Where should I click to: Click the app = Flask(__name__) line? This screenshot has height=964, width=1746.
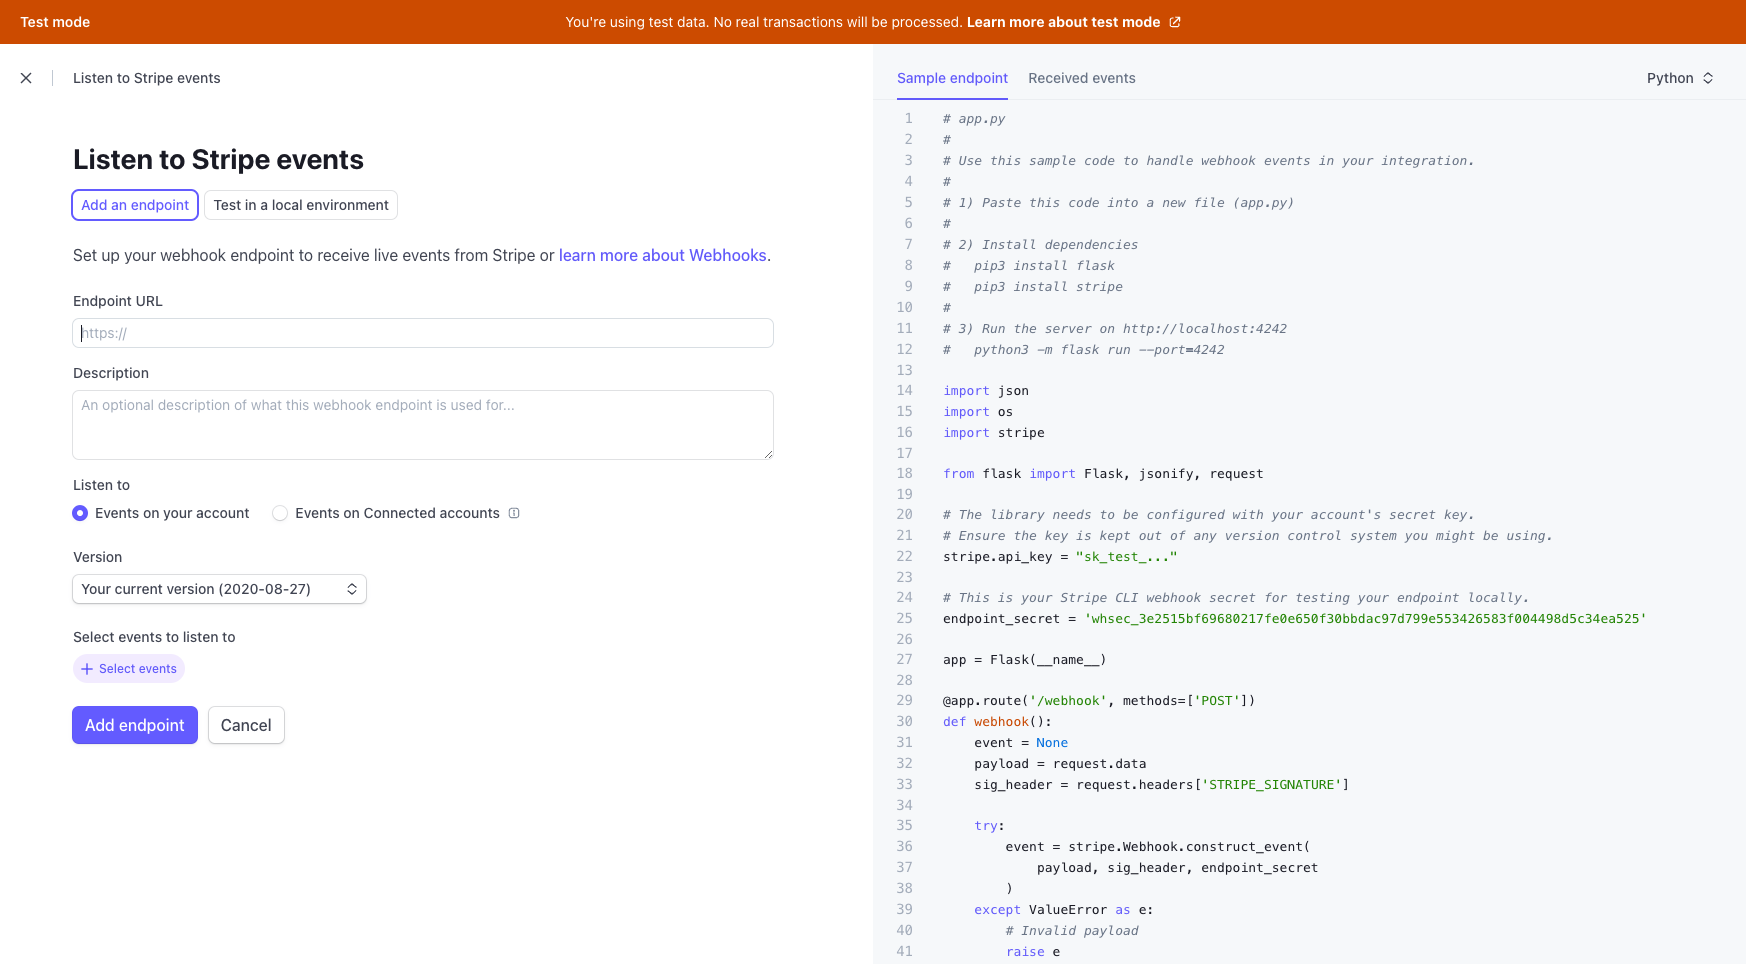[x=1024, y=660]
